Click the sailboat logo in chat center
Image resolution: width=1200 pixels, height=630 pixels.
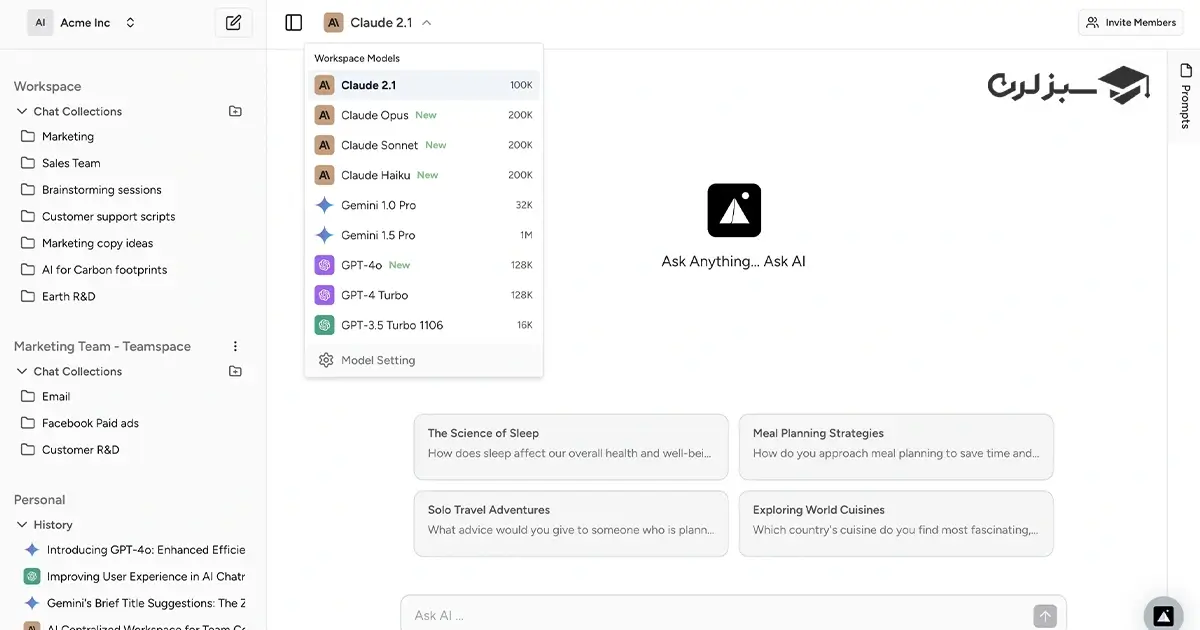(734, 210)
